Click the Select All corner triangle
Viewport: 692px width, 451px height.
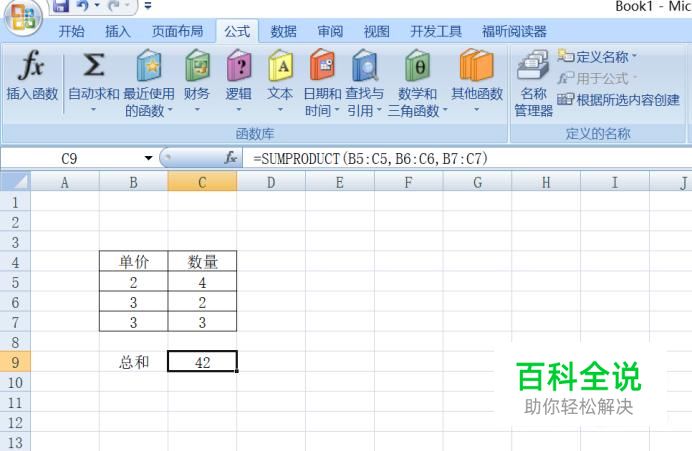point(15,182)
